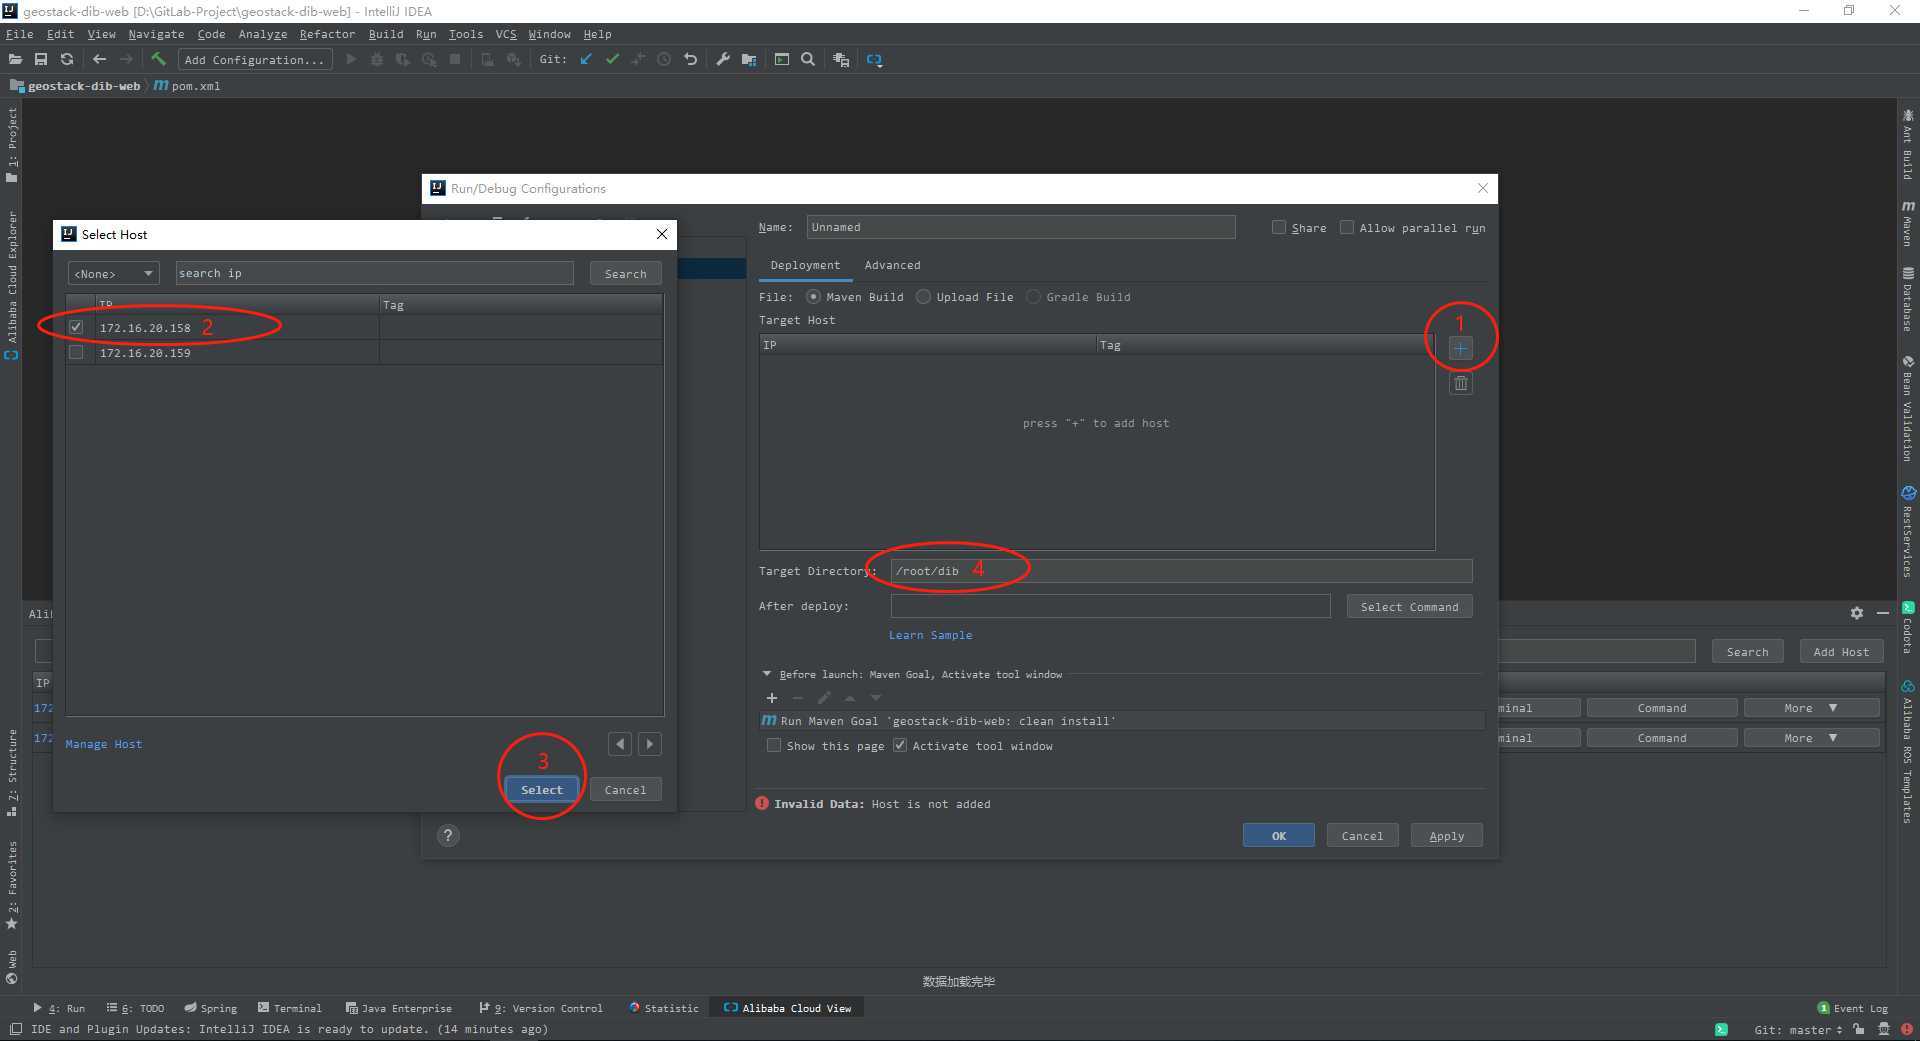
Task: Open the RestServices side tool window
Action: (1908, 532)
